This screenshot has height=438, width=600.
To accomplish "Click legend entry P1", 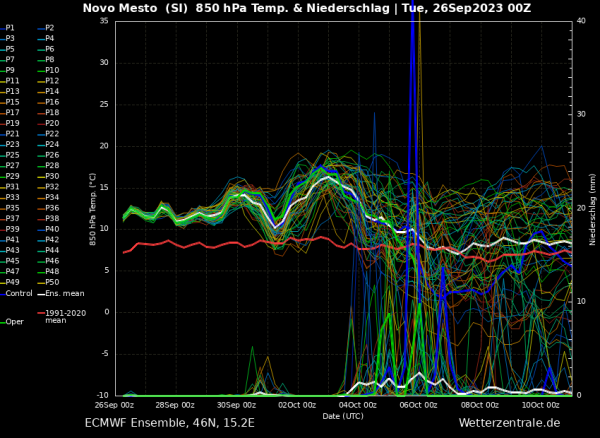I will (x=7, y=28).
